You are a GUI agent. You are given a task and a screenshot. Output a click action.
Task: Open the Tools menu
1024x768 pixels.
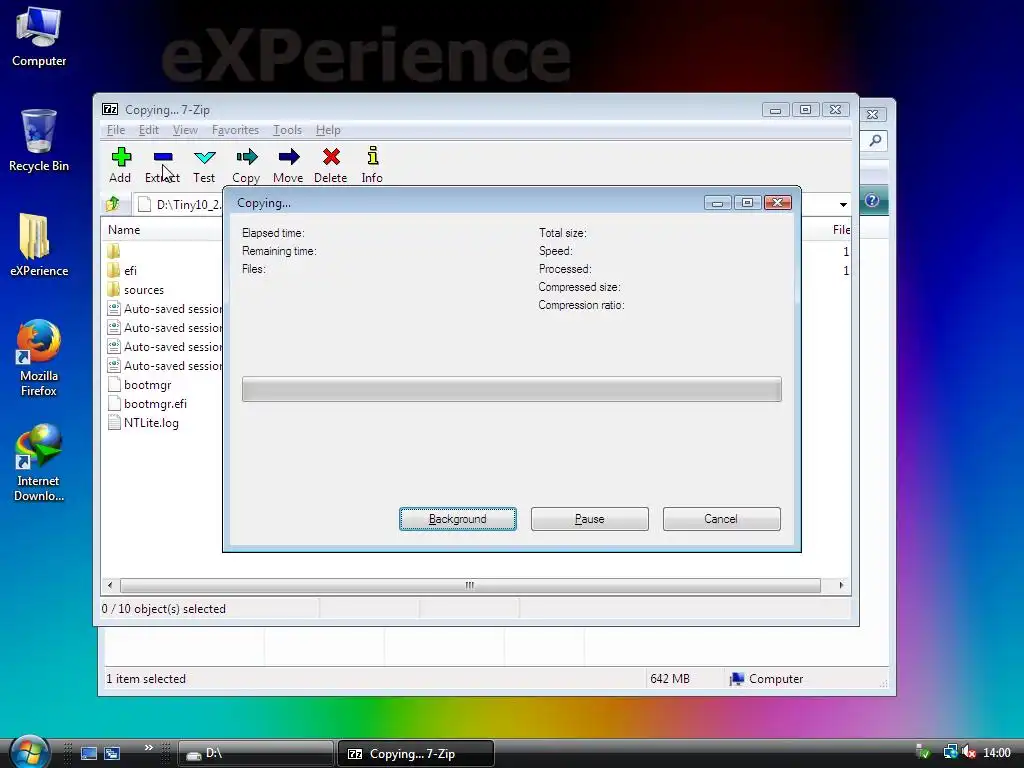pyautogui.click(x=287, y=130)
